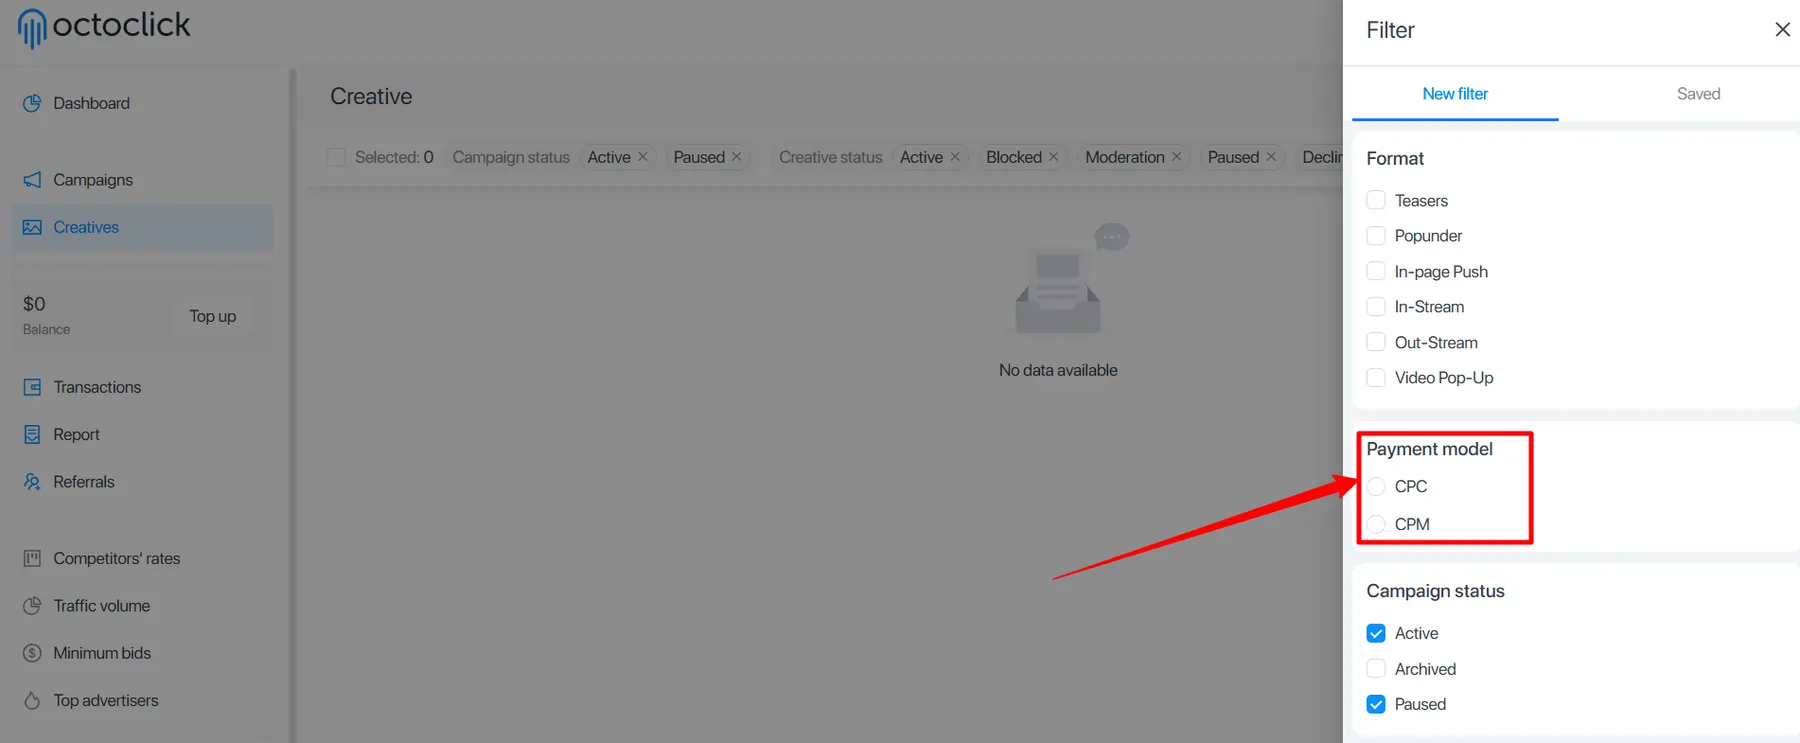This screenshot has width=1800, height=743.
Task: Check the Video Pop-Up checkbox
Action: pyautogui.click(x=1376, y=378)
